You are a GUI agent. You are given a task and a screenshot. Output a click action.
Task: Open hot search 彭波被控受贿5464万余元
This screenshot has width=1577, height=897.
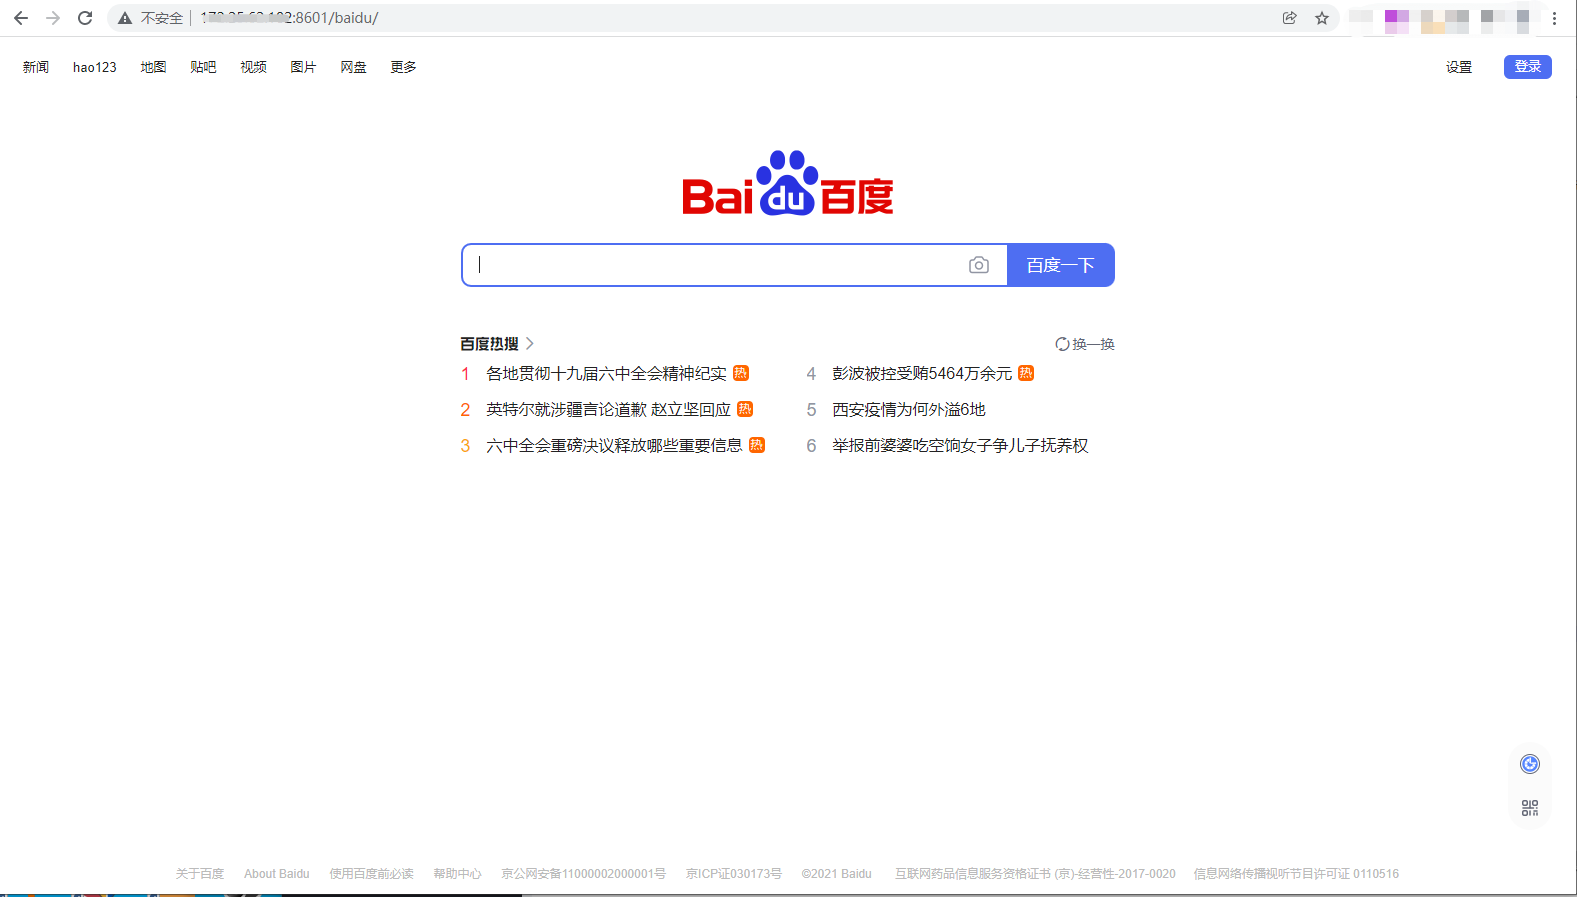pyautogui.click(x=922, y=373)
